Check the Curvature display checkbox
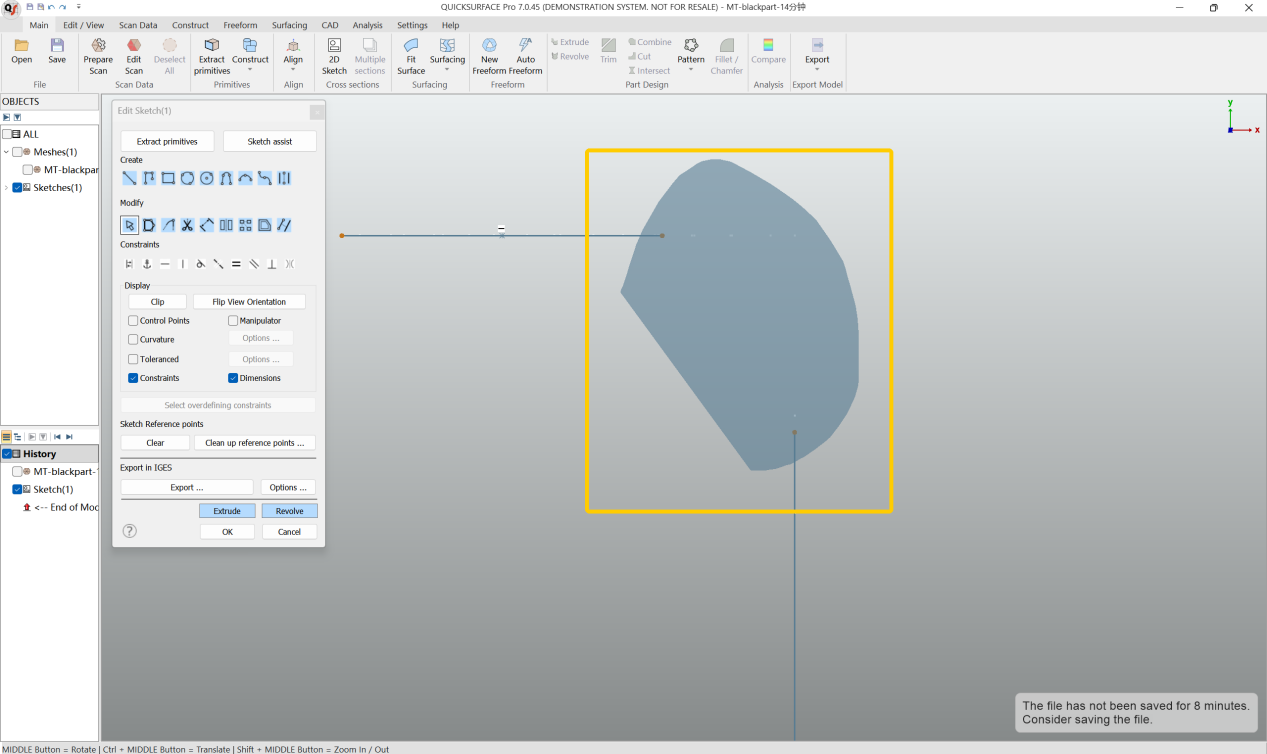This screenshot has height=754, width=1267. 132,339
